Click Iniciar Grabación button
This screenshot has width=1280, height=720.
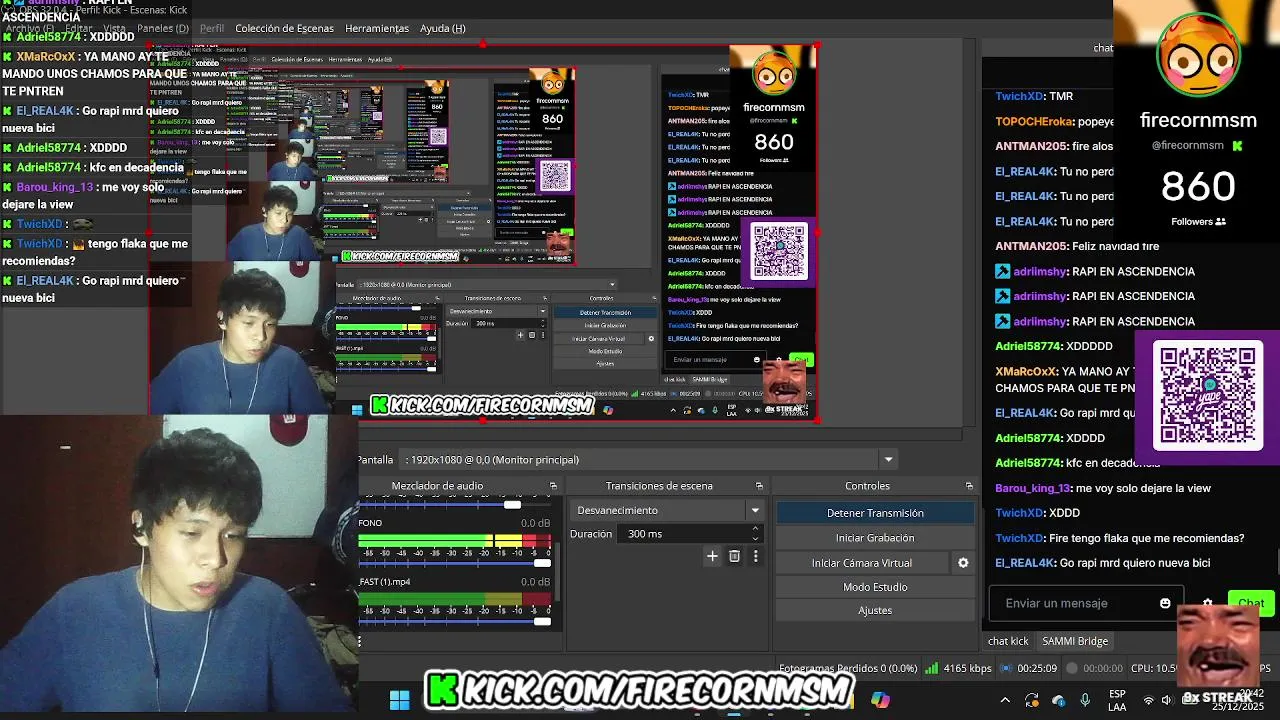(875, 538)
